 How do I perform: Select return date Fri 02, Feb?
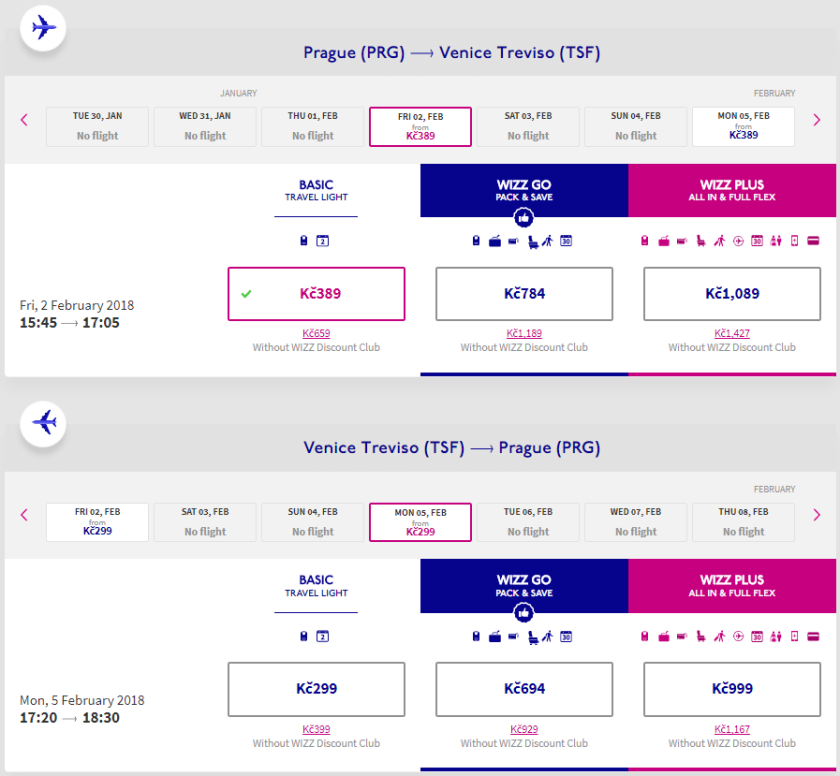pyautogui.click(x=97, y=521)
